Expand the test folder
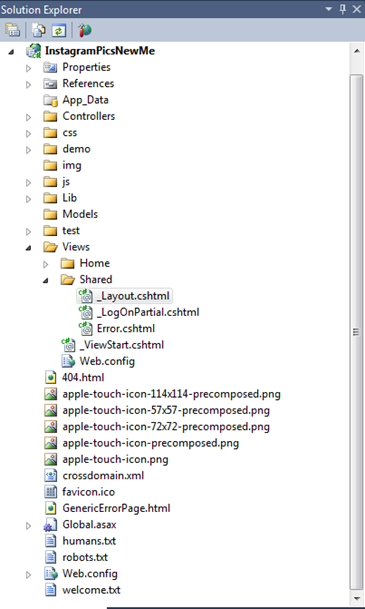The height and width of the screenshot is (609, 365). 28,231
